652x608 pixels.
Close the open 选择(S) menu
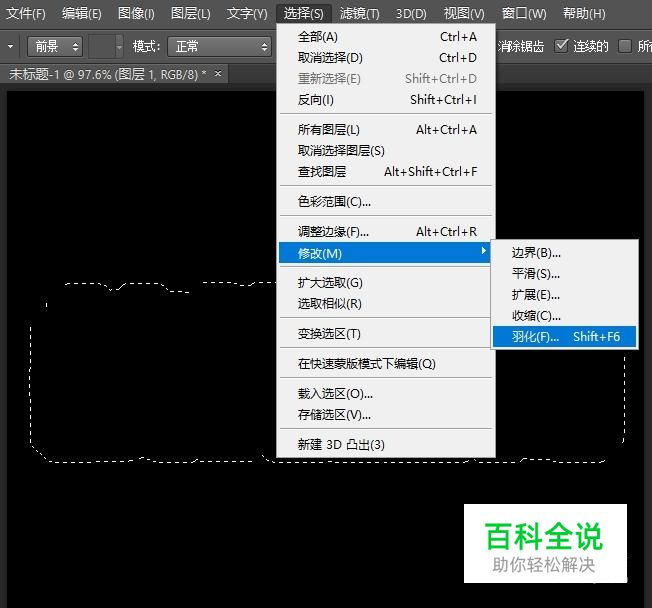[x=303, y=14]
